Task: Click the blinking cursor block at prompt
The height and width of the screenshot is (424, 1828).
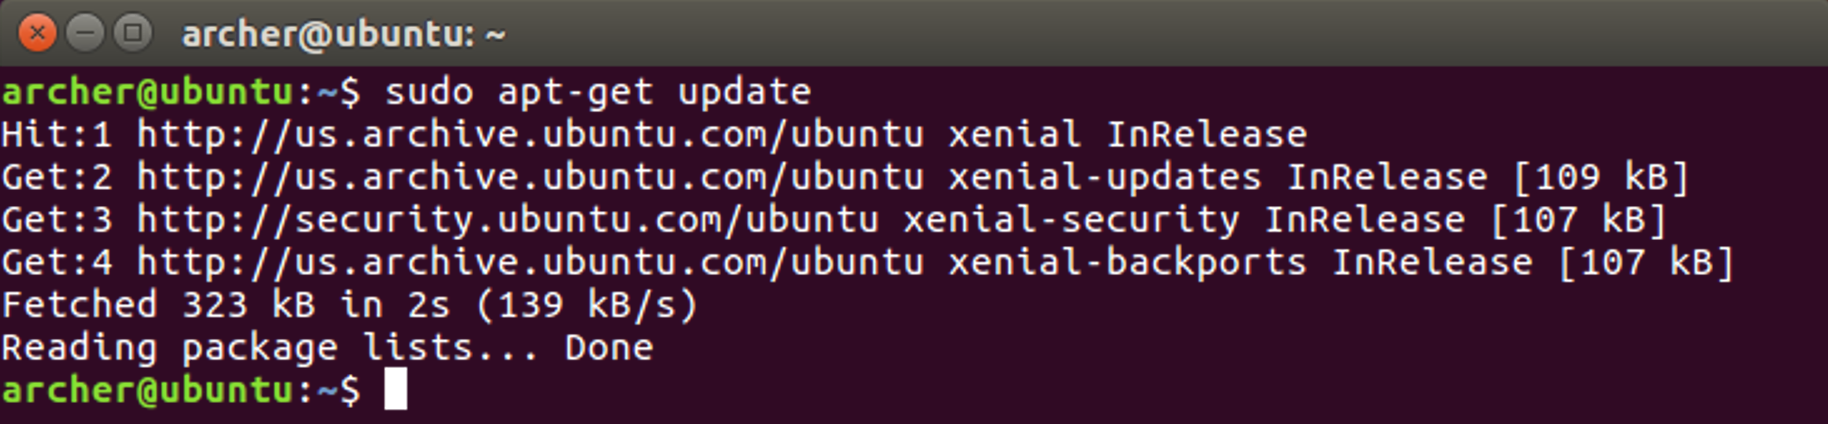Action: click(396, 389)
